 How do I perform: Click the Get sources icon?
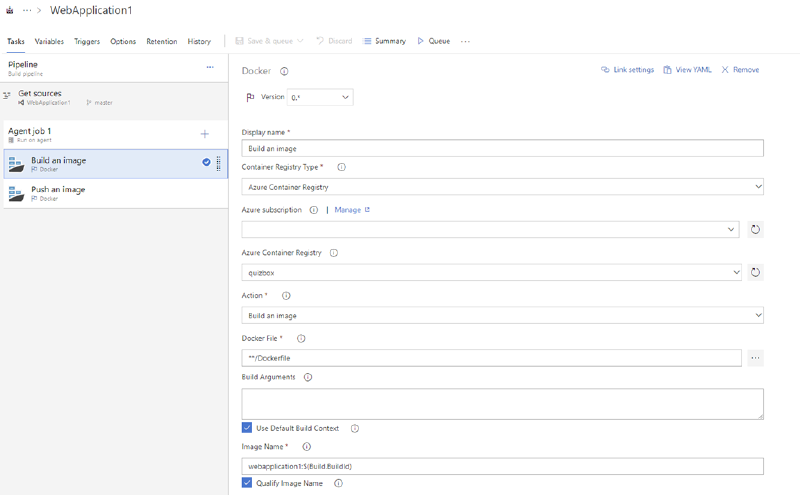coord(7,95)
